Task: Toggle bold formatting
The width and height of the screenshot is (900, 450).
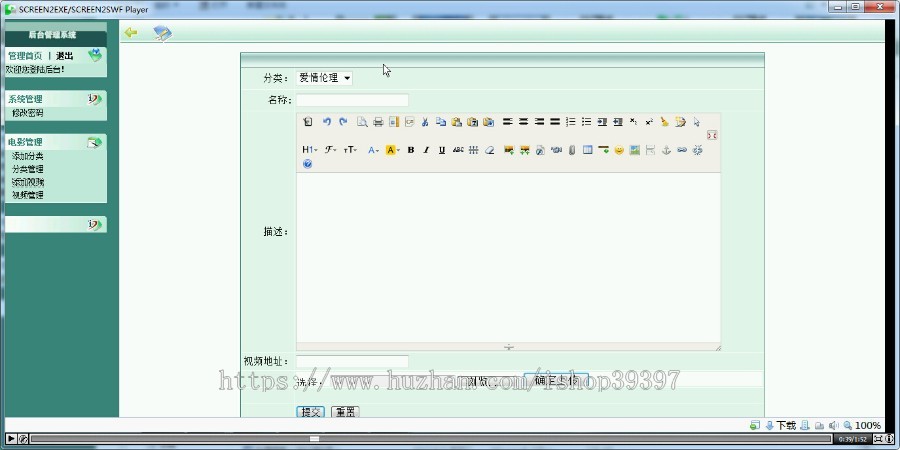Action: click(x=410, y=150)
